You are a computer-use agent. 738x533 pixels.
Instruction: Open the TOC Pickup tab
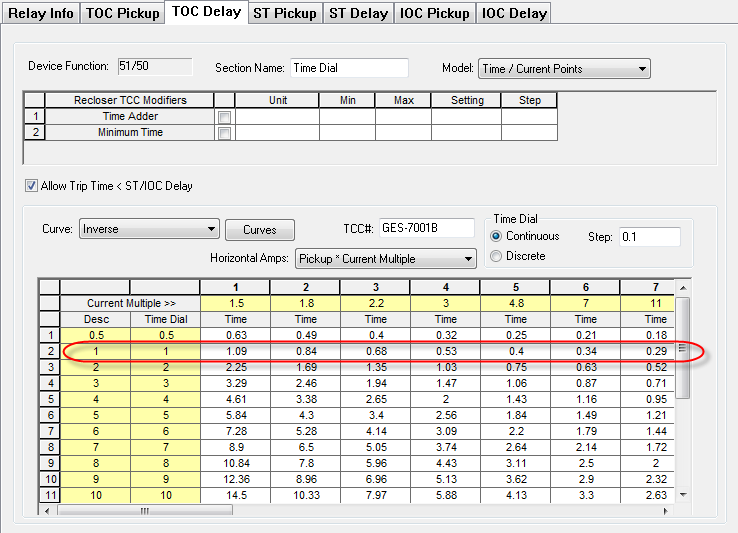[123, 13]
